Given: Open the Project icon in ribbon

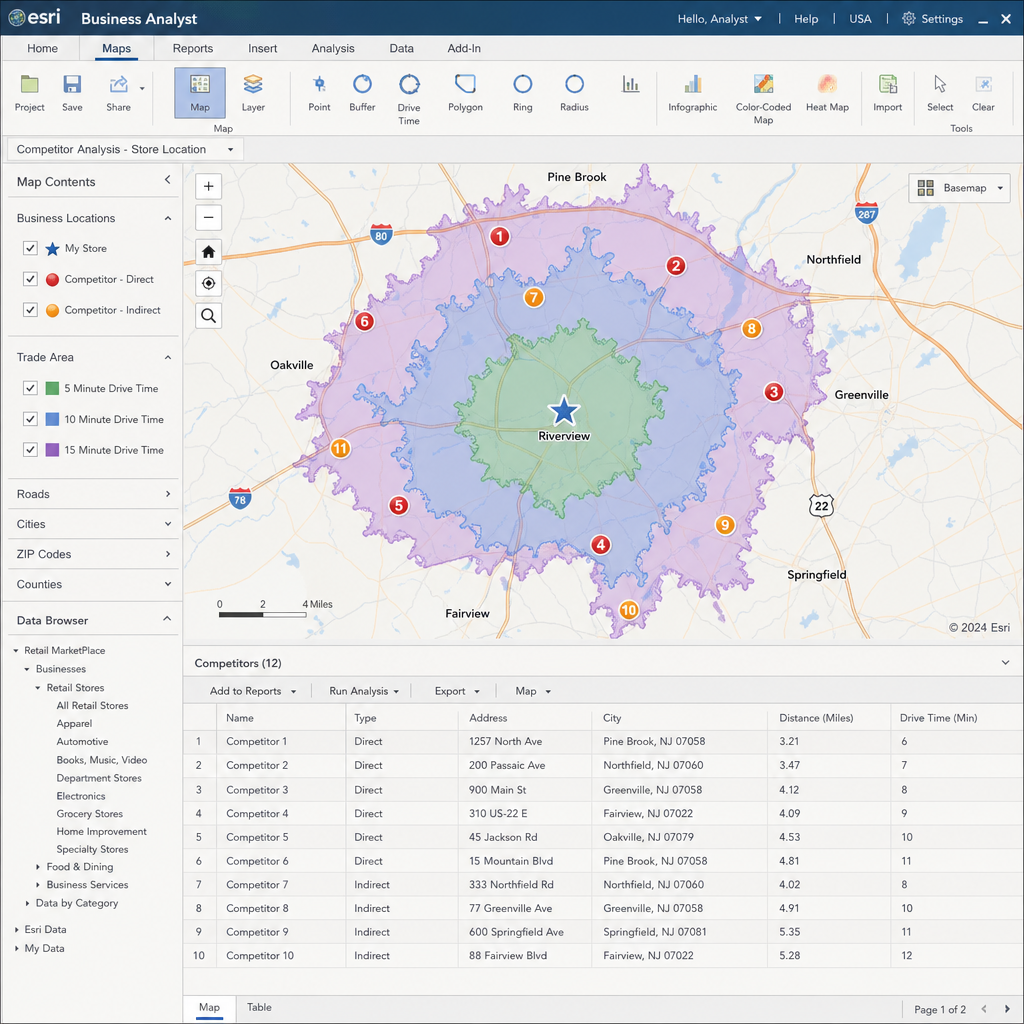Looking at the screenshot, I should [x=29, y=93].
